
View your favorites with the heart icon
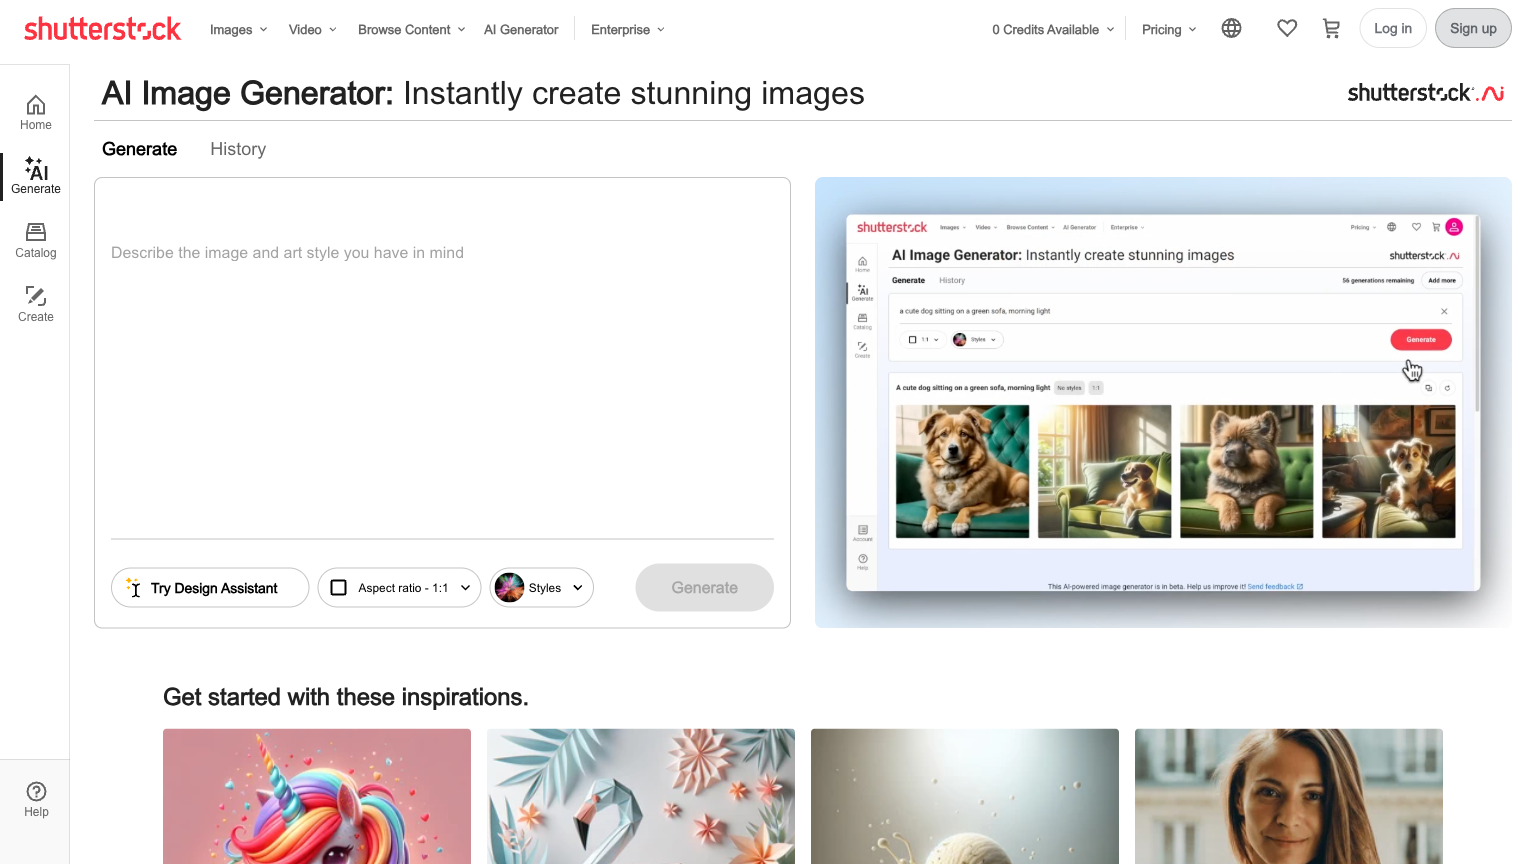click(x=1287, y=28)
